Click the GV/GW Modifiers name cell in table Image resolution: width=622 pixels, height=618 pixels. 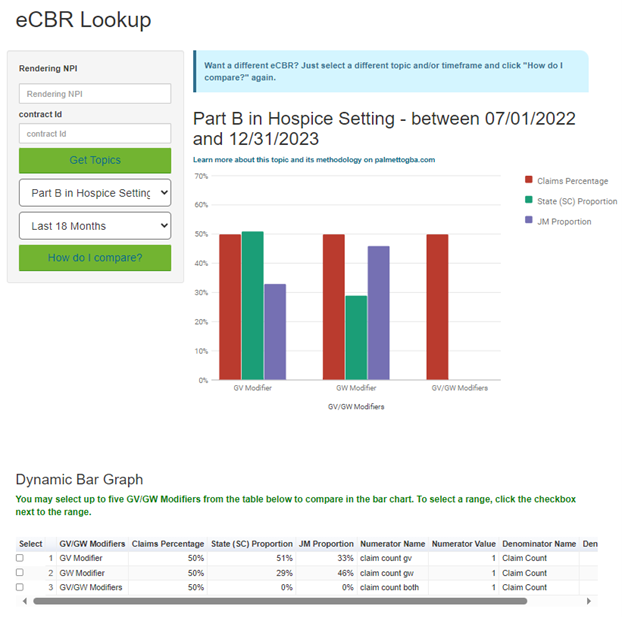(92, 587)
